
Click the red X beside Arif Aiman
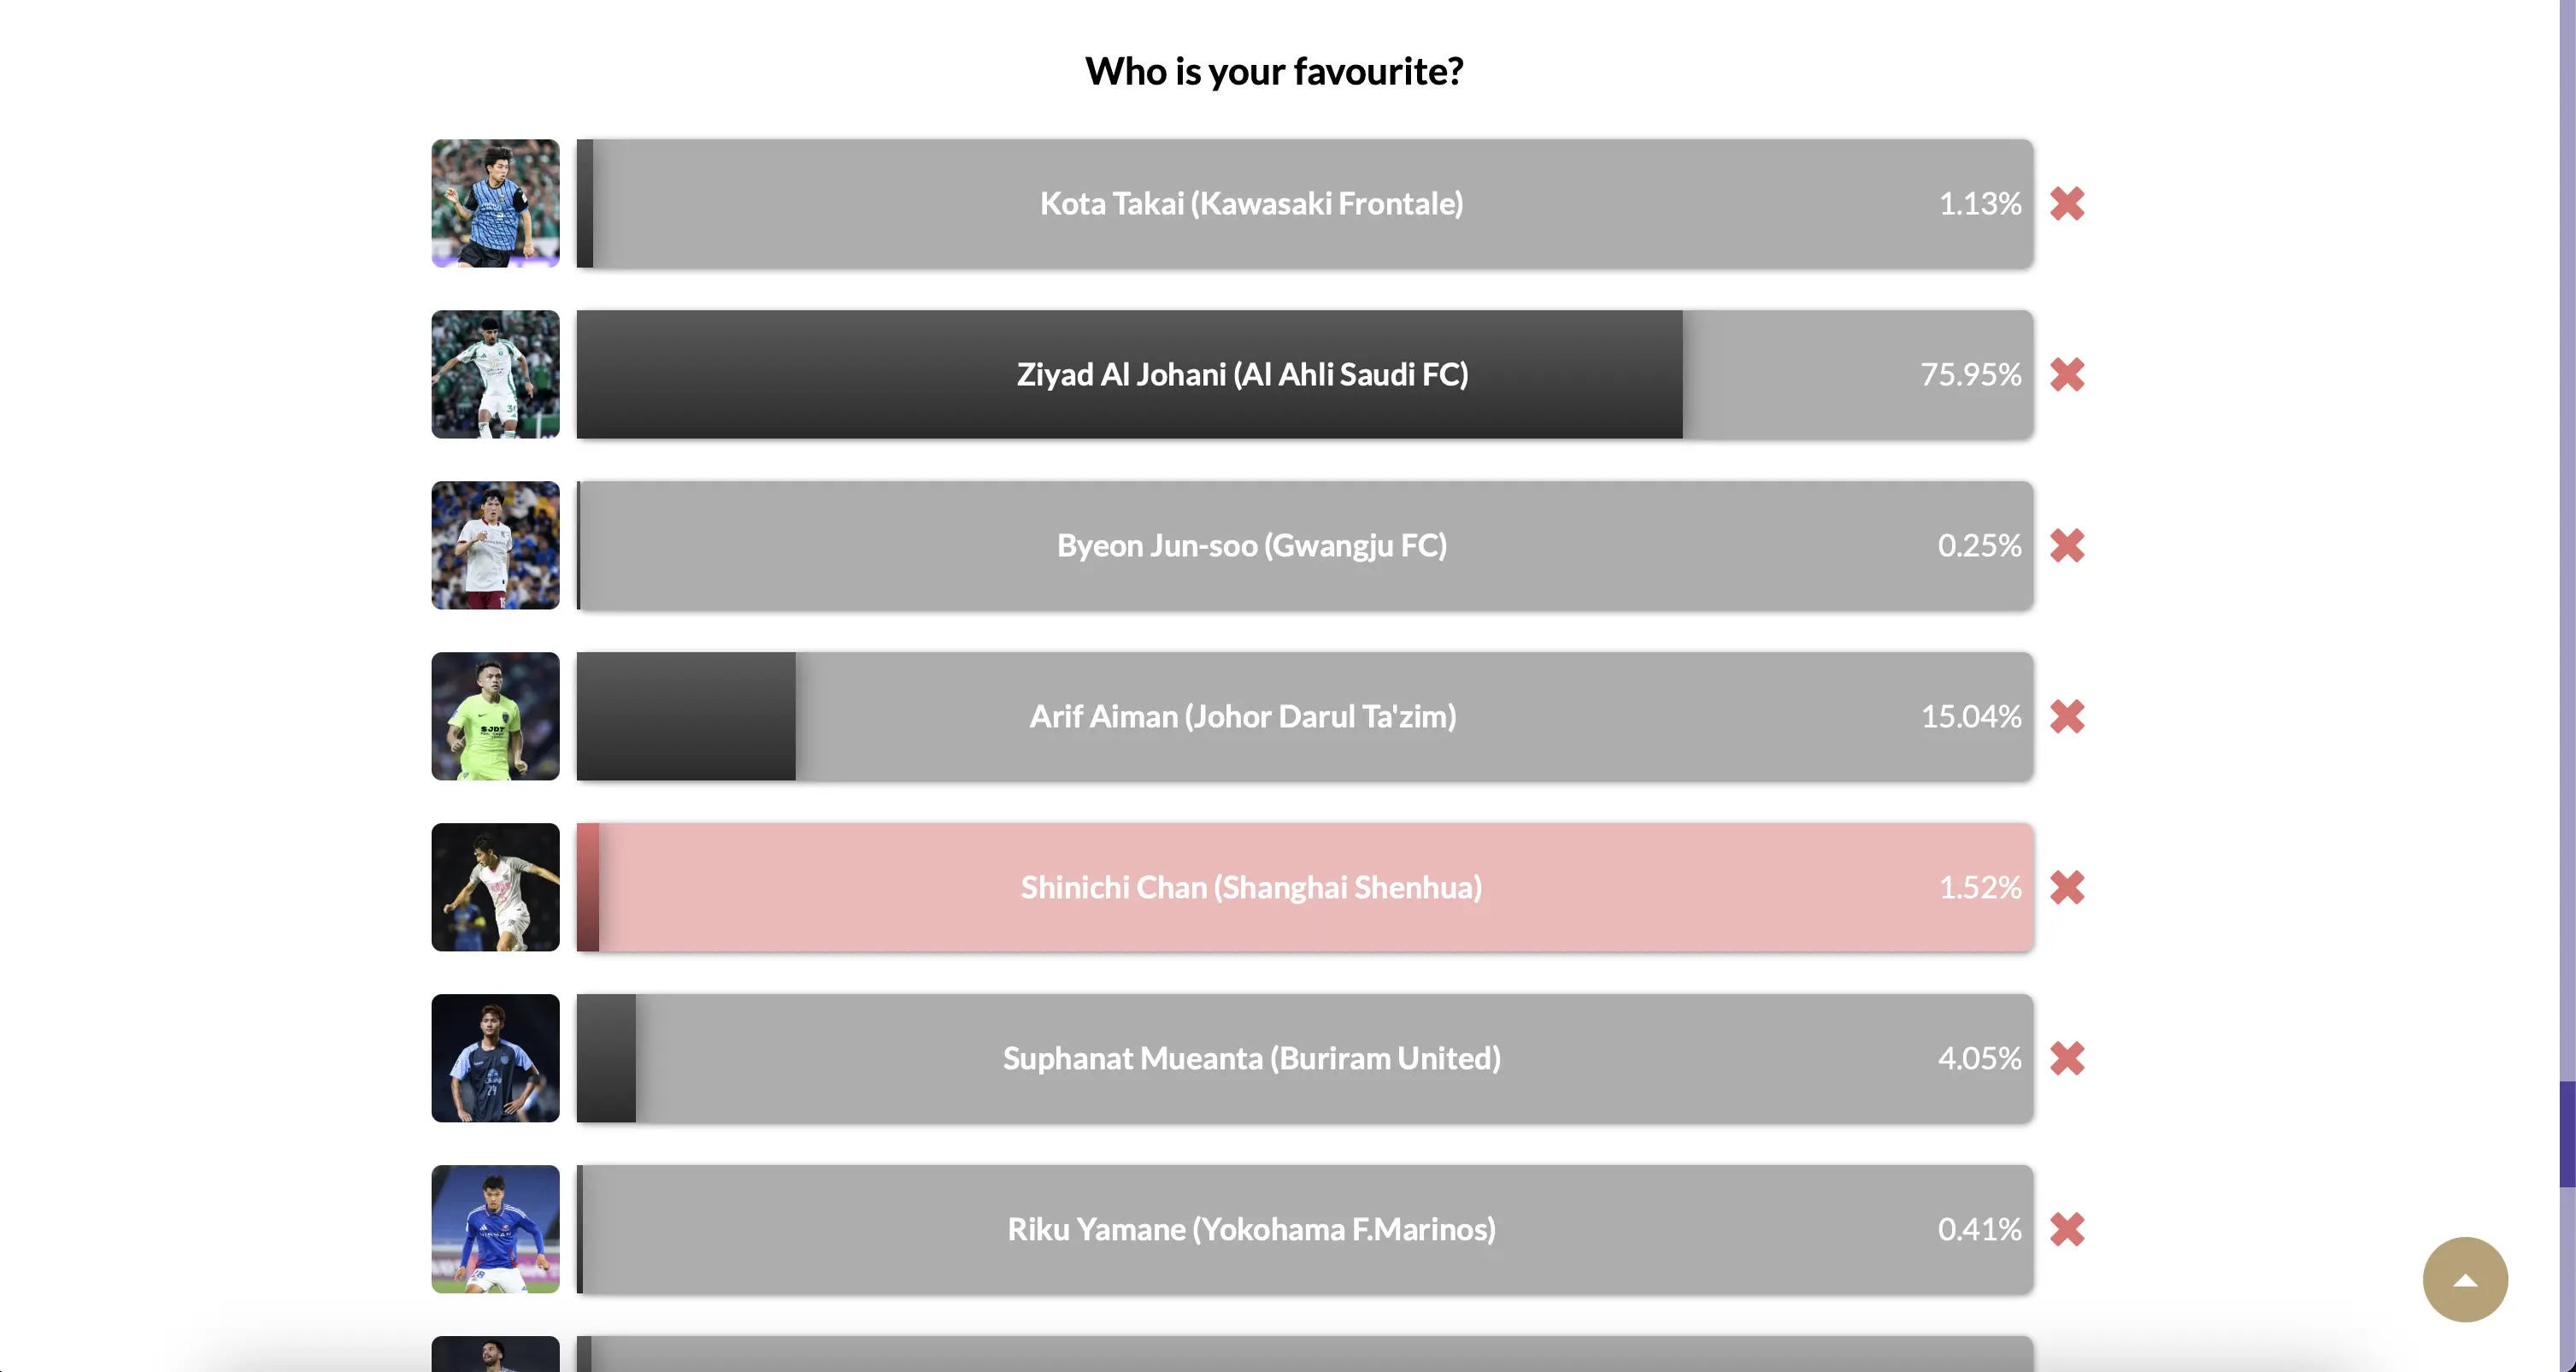[2067, 716]
